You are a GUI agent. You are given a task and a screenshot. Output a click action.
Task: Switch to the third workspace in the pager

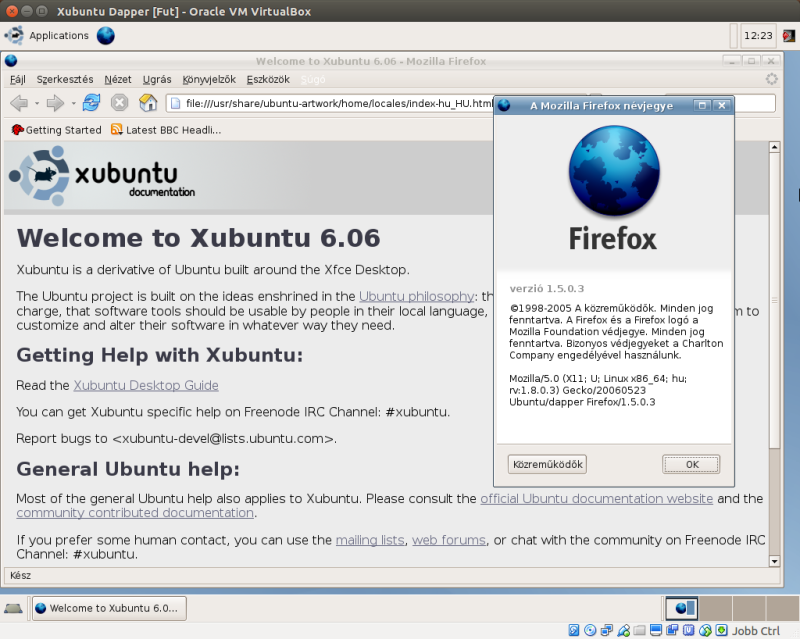pos(749,608)
